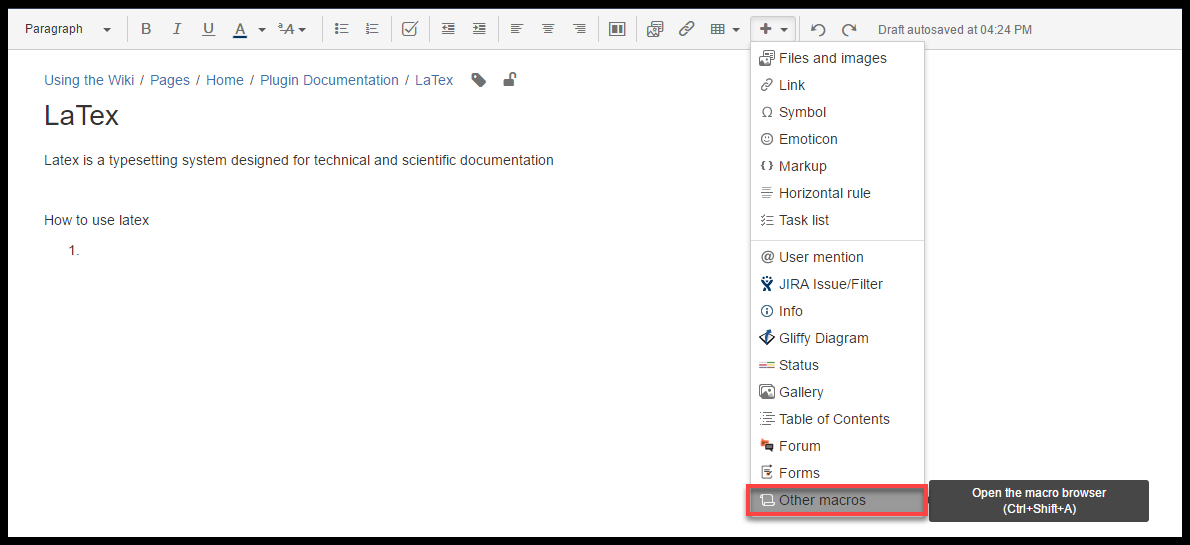Choose Forum from the insert menu
This screenshot has height=545, width=1190.
pos(837,446)
